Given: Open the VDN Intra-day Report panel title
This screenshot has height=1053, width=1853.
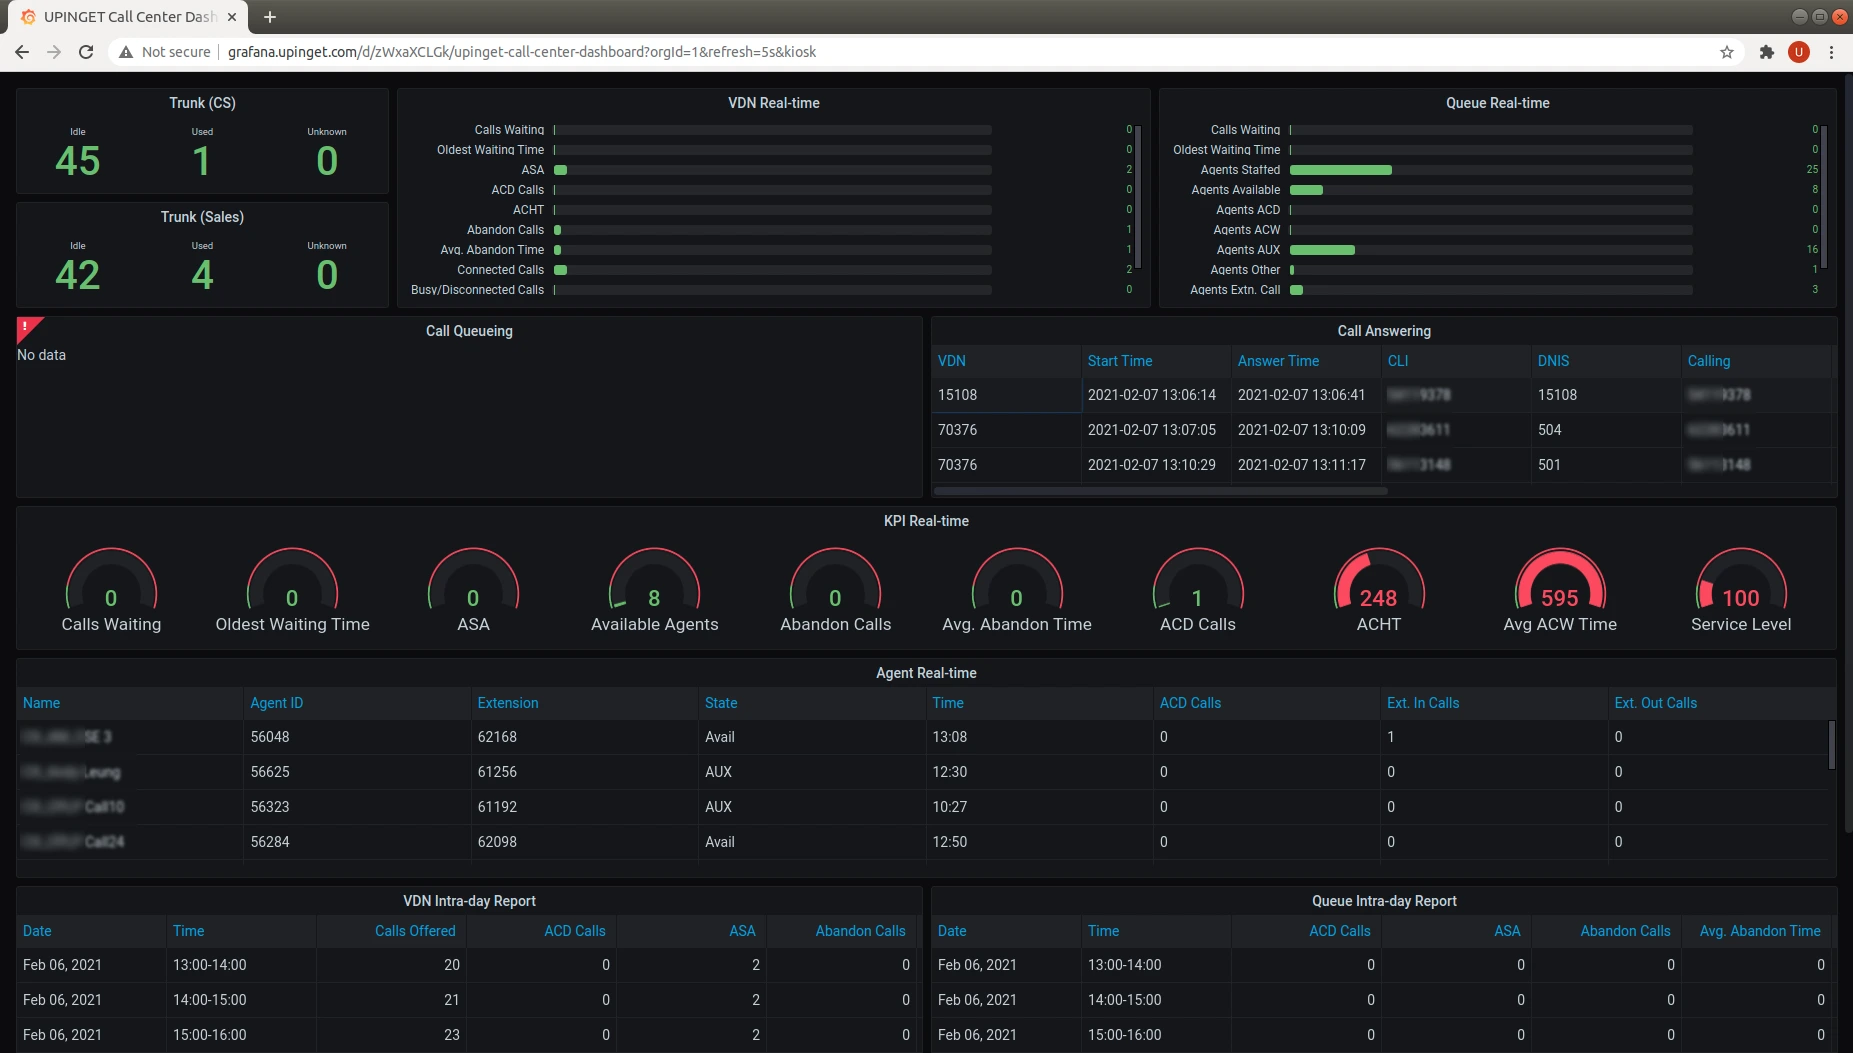Looking at the screenshot, I should (x=469, y=901).
